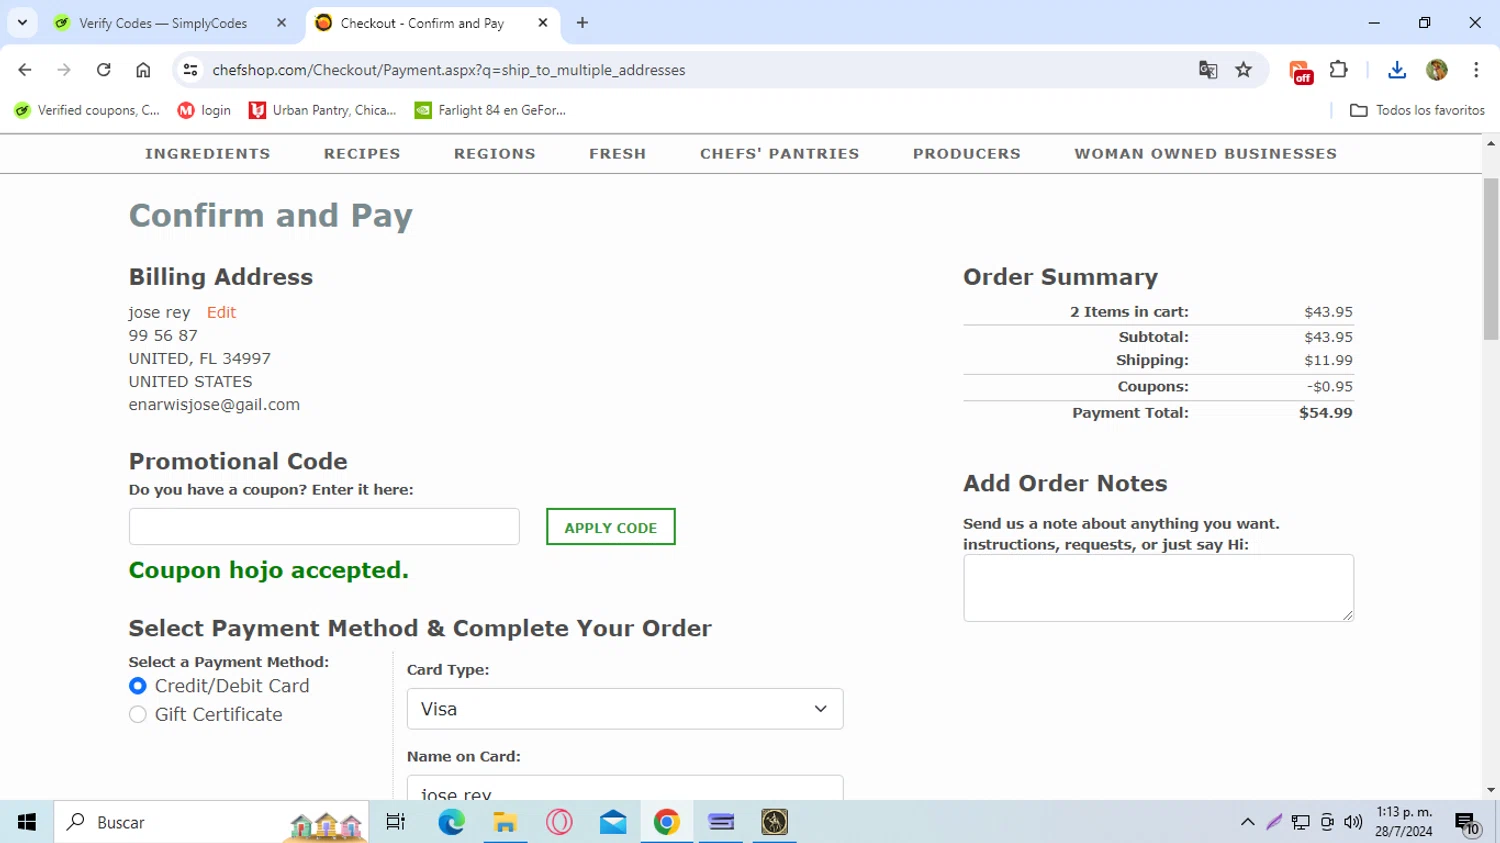Open 'Farlight 84 en GeFor...' bookmark
The image size is (1500, 843).
pos(491,110)
